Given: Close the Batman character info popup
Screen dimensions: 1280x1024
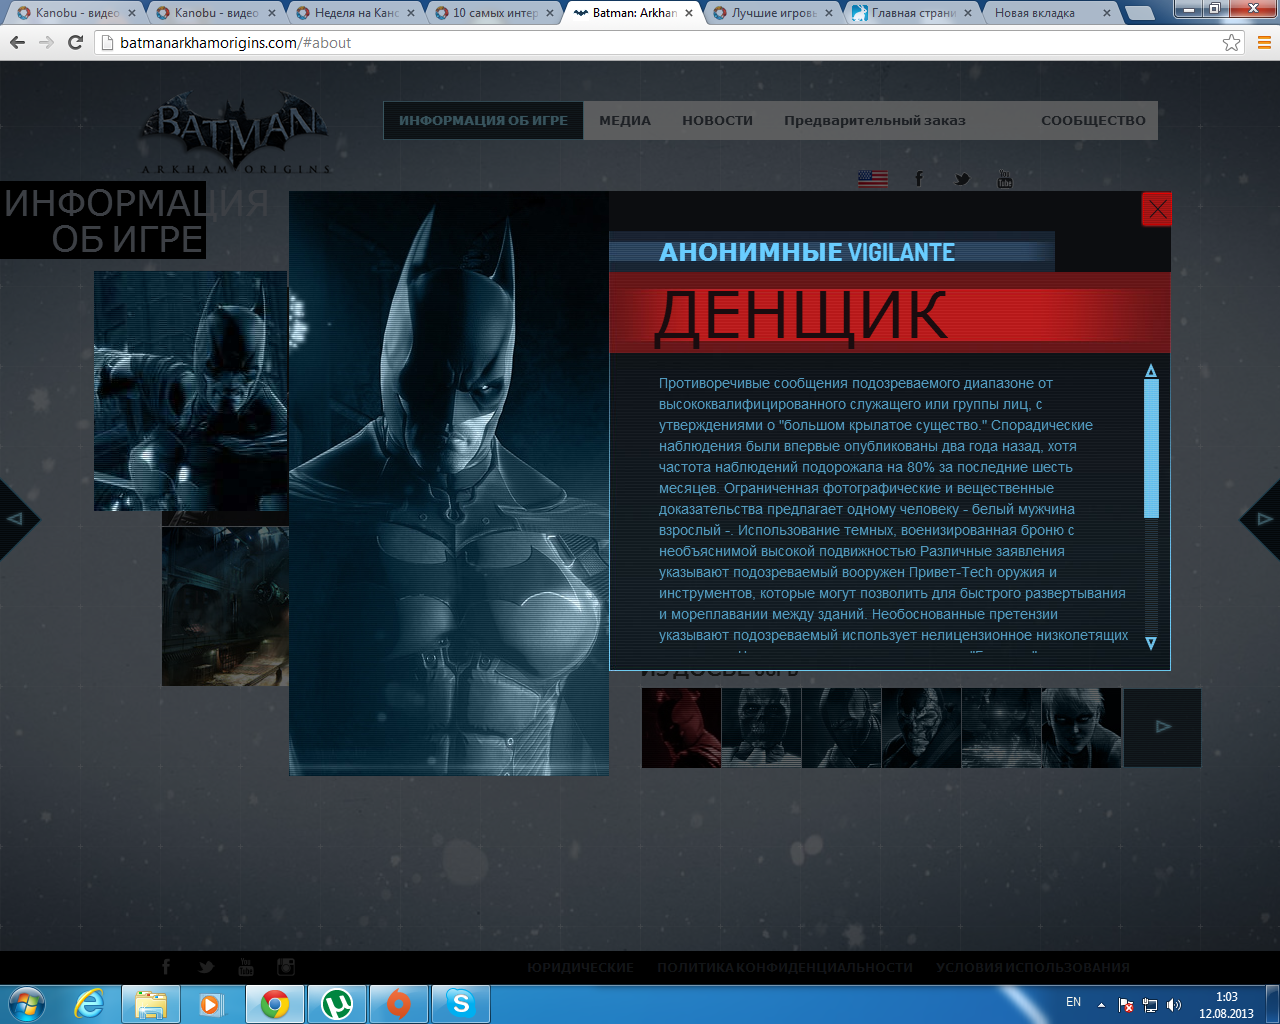Looking at the screenshot, I should [1156, 209].
